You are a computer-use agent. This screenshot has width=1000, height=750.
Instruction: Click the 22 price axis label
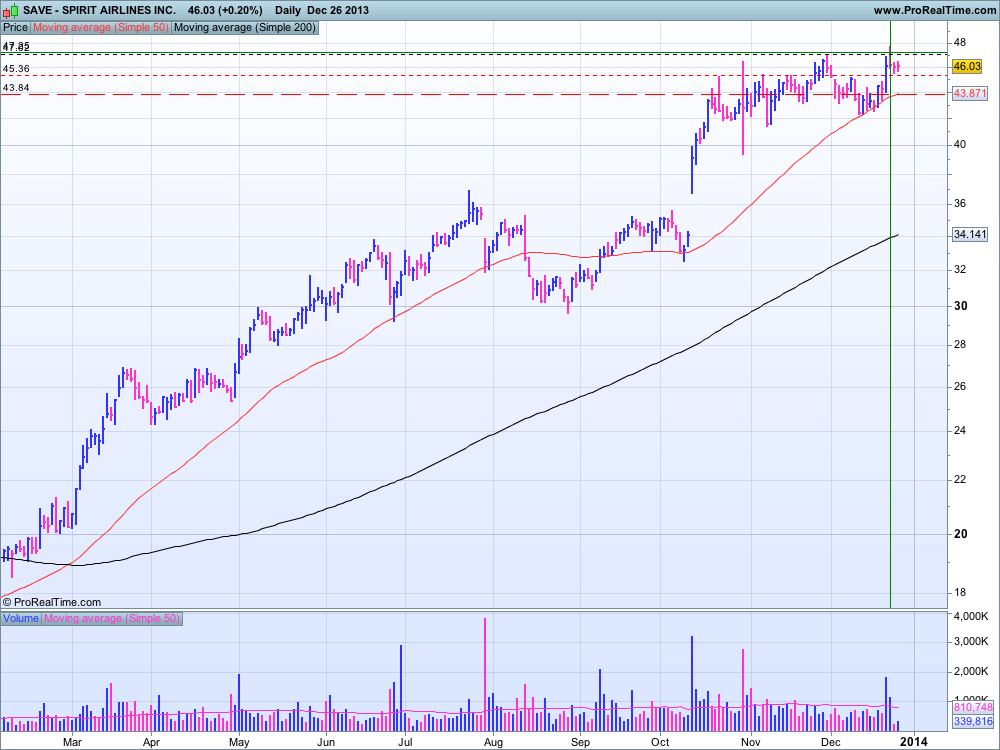click(x=959, y=480)
